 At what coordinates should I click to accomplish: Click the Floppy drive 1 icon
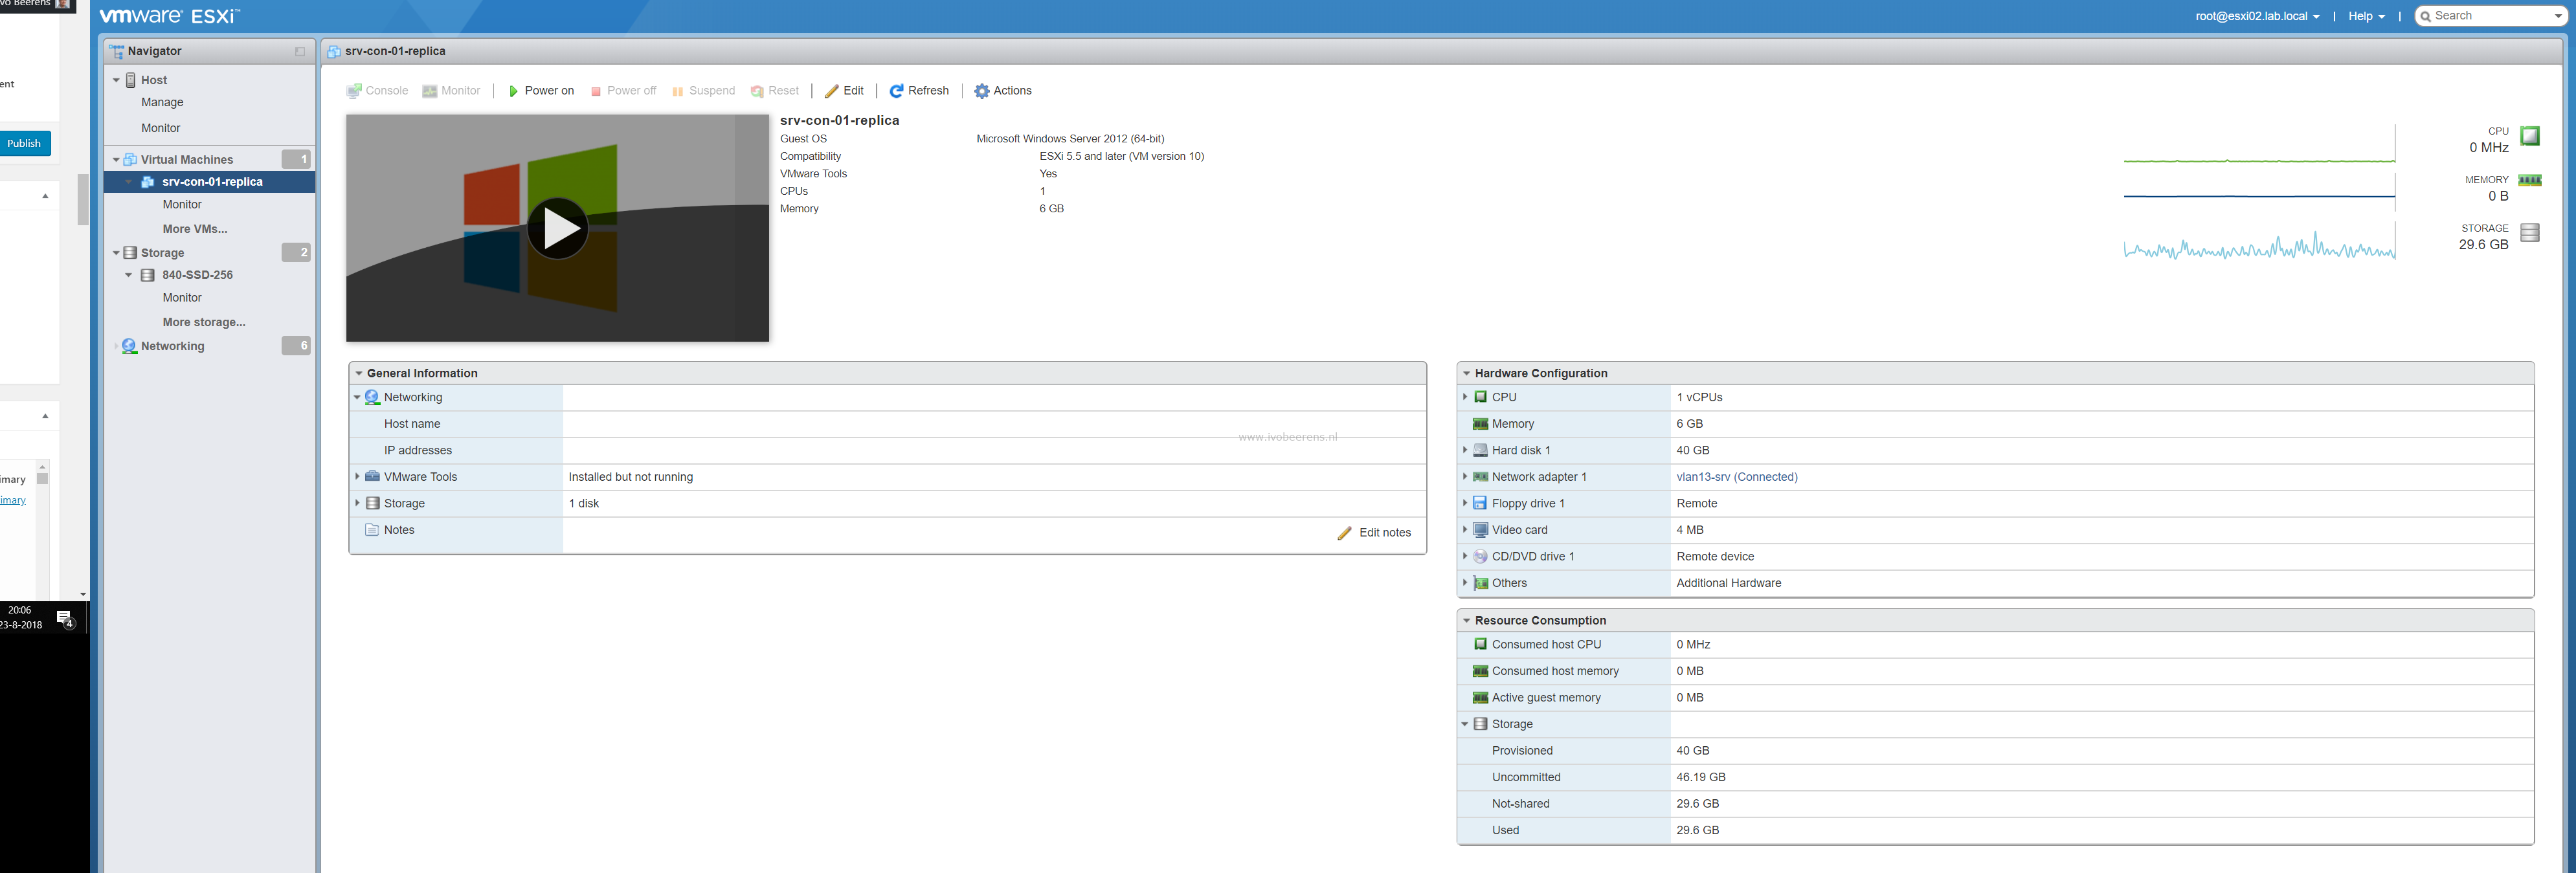coord(1480,503)
